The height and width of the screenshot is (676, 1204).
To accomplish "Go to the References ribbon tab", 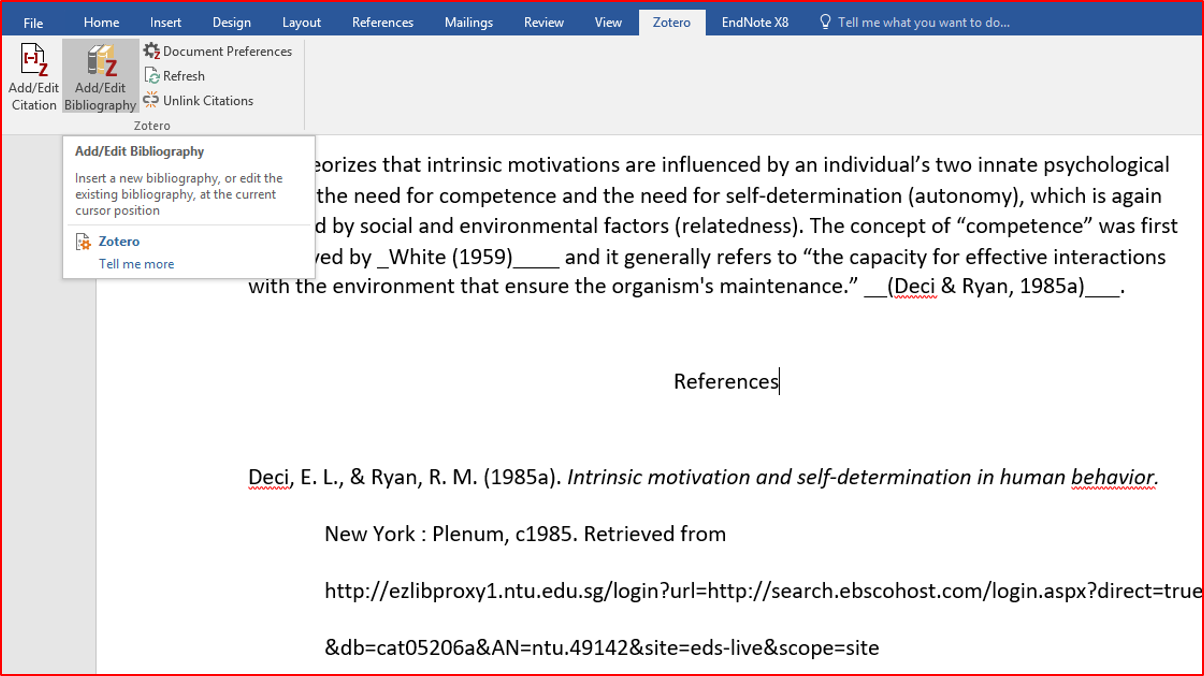I will click(382, 22).
